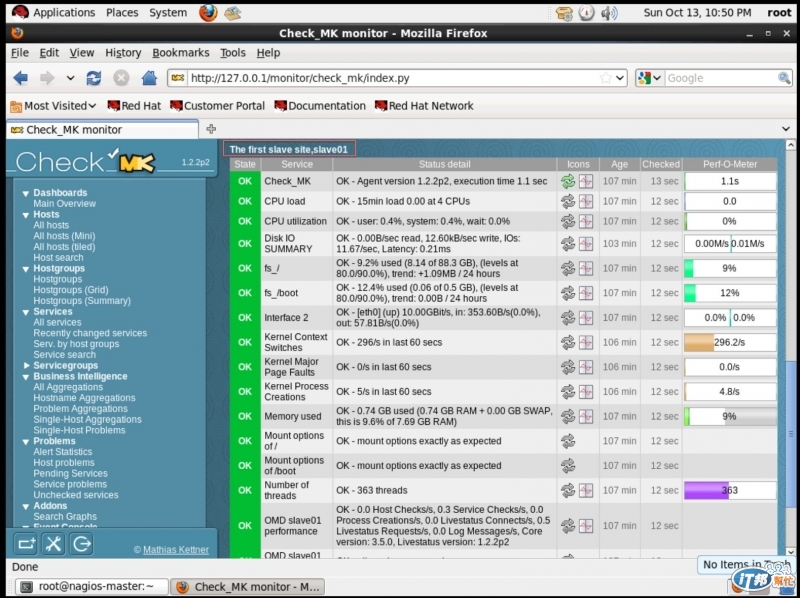The width and height of the screenshot is (800, 598).
Task: Open graph icon for Kernel Process Creations
Action: (586, 391)
